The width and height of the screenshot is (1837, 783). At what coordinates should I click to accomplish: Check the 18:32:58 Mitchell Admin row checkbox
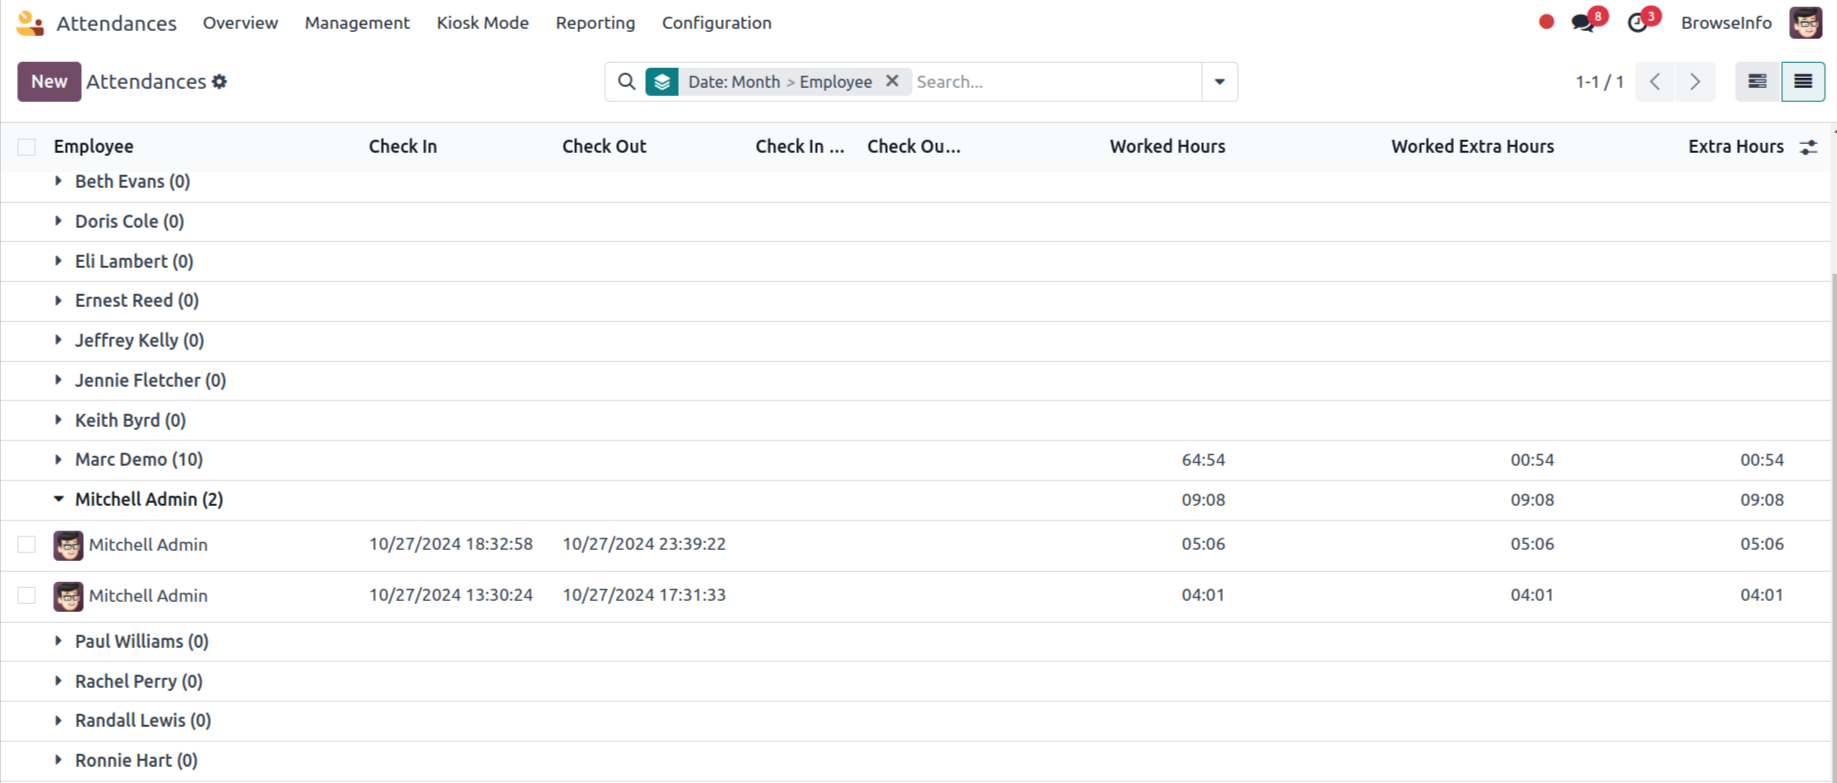27,545
